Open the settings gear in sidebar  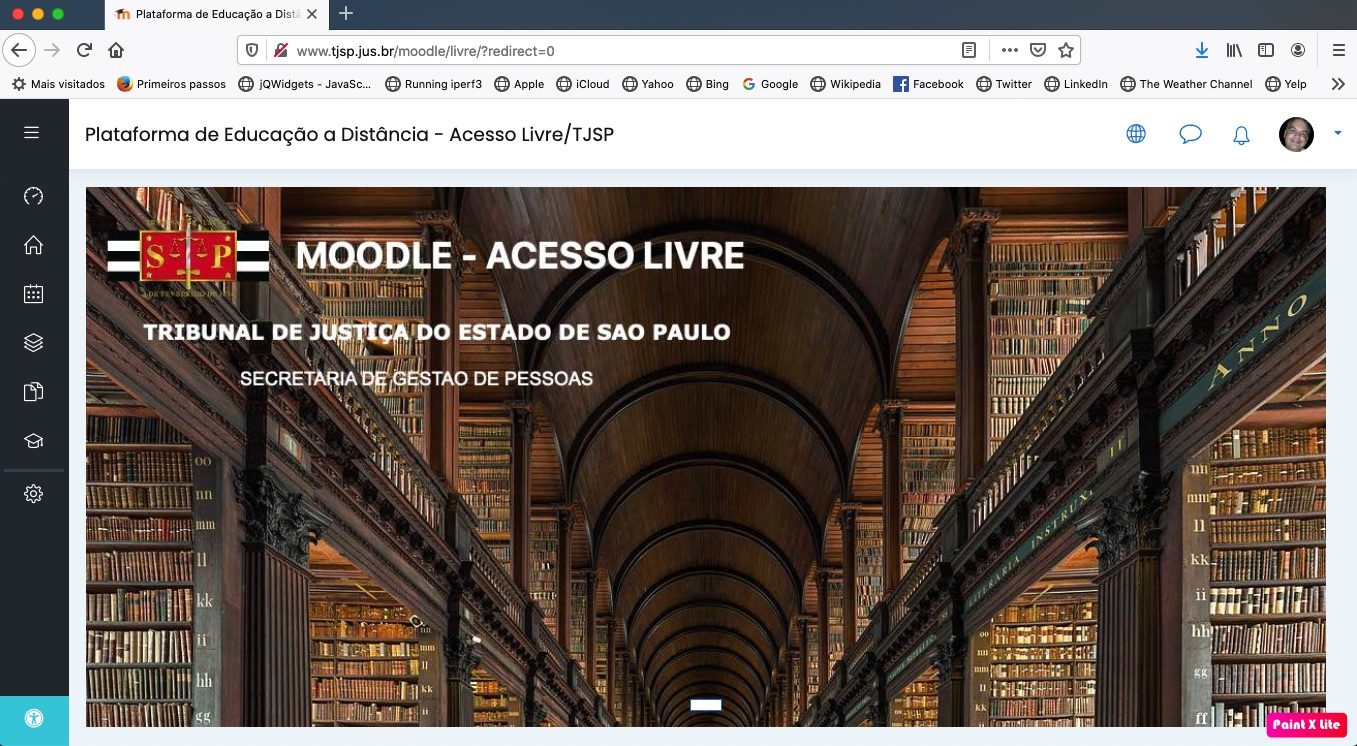[x=33, y=493]
